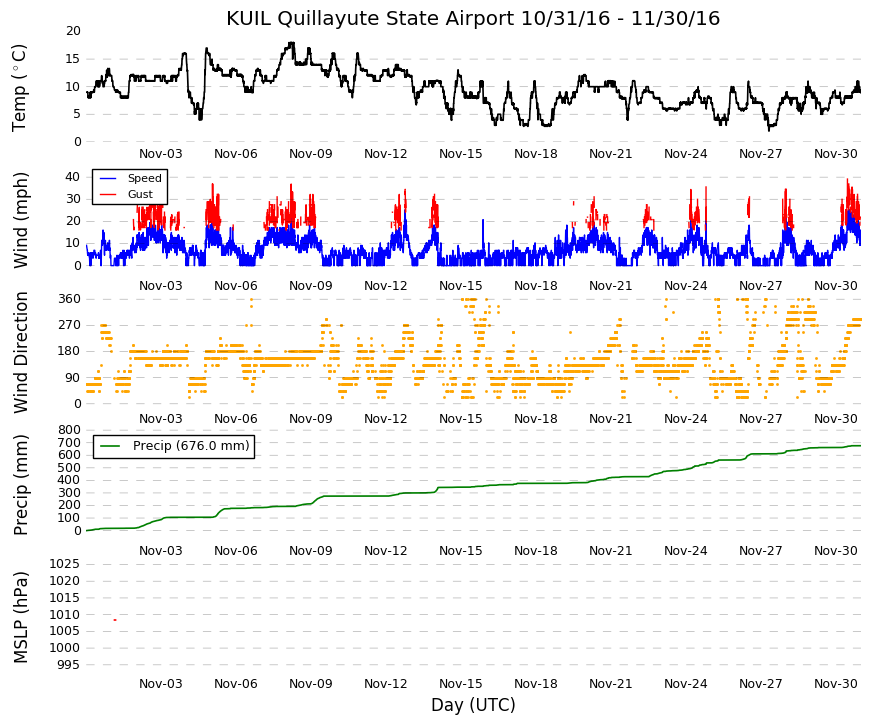Click the Precip (mm) axis label
The width and height of the screenshot is (871, 725).
pos(19,485)
